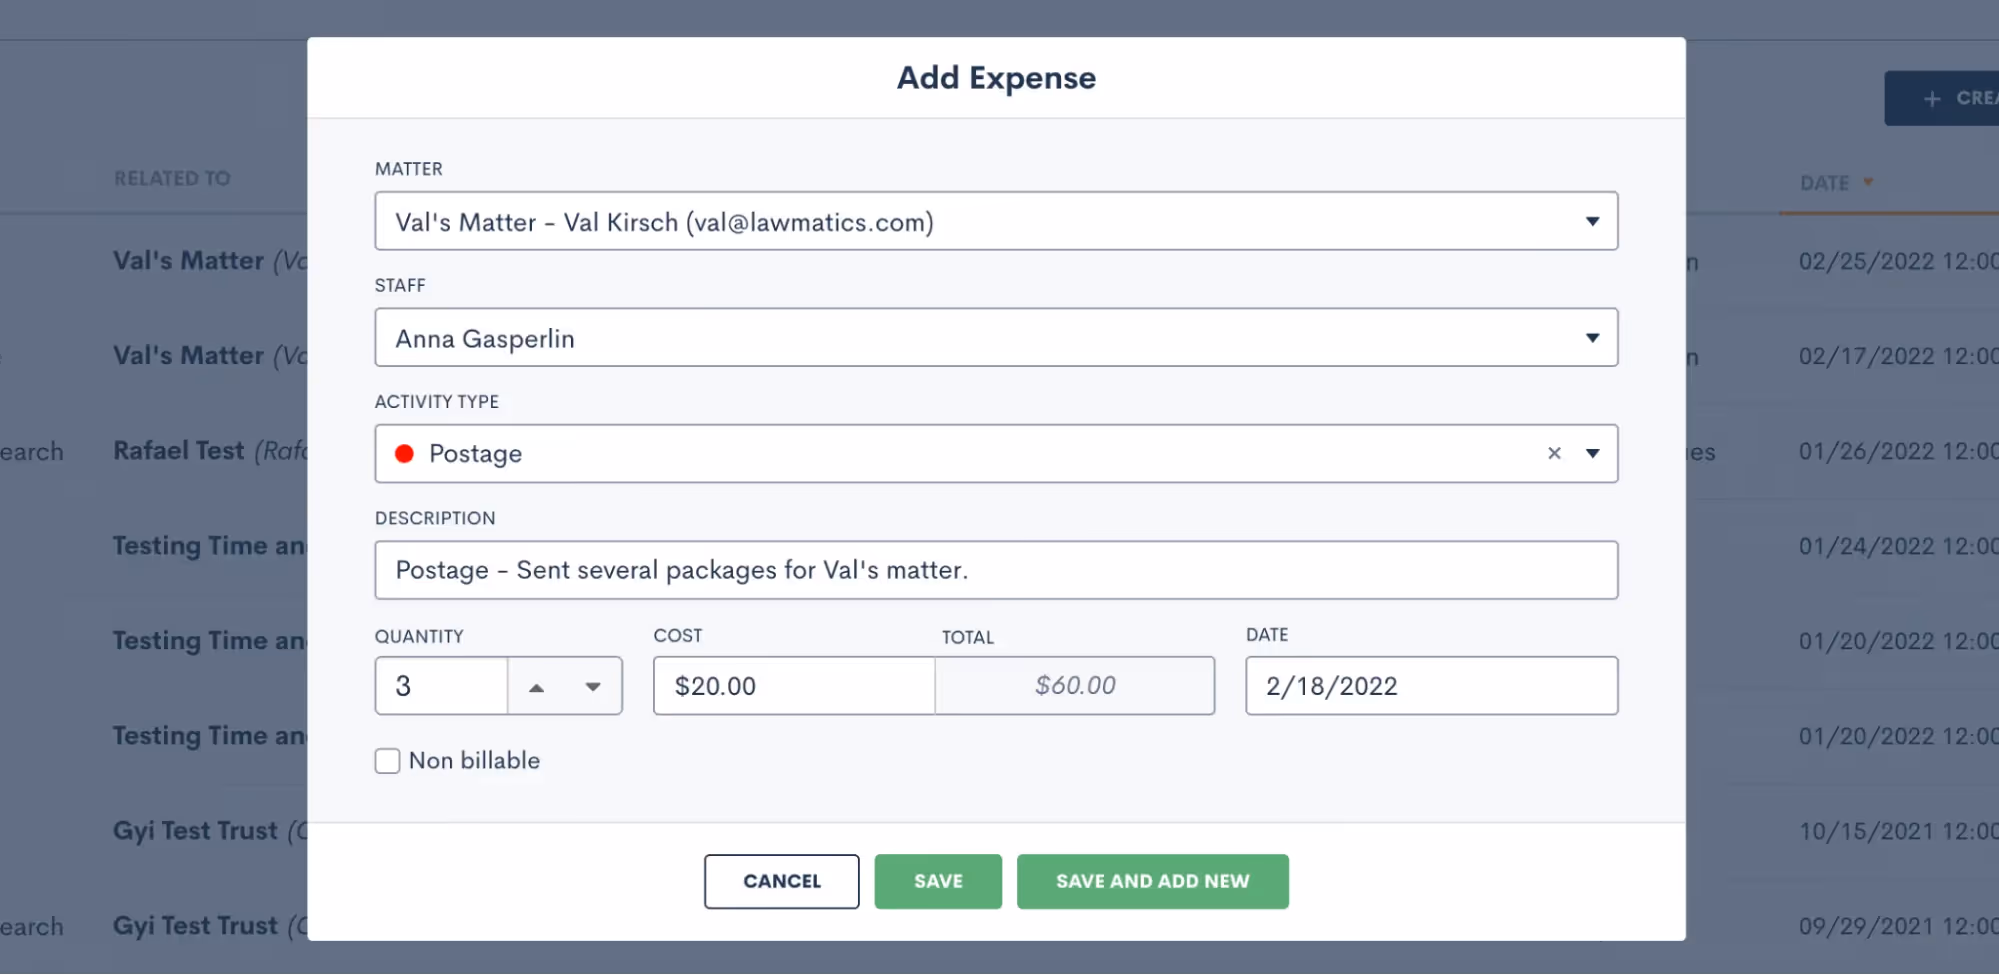Increase quantity with the up arrow

537,687
